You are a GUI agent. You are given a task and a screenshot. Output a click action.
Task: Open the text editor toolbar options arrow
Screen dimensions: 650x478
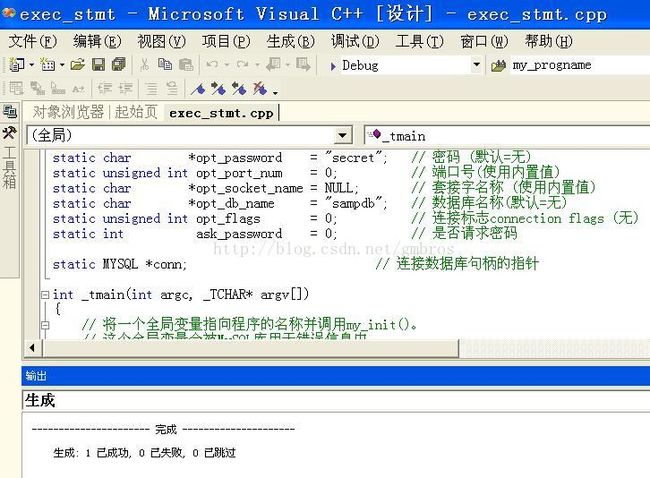click(275, 93)
